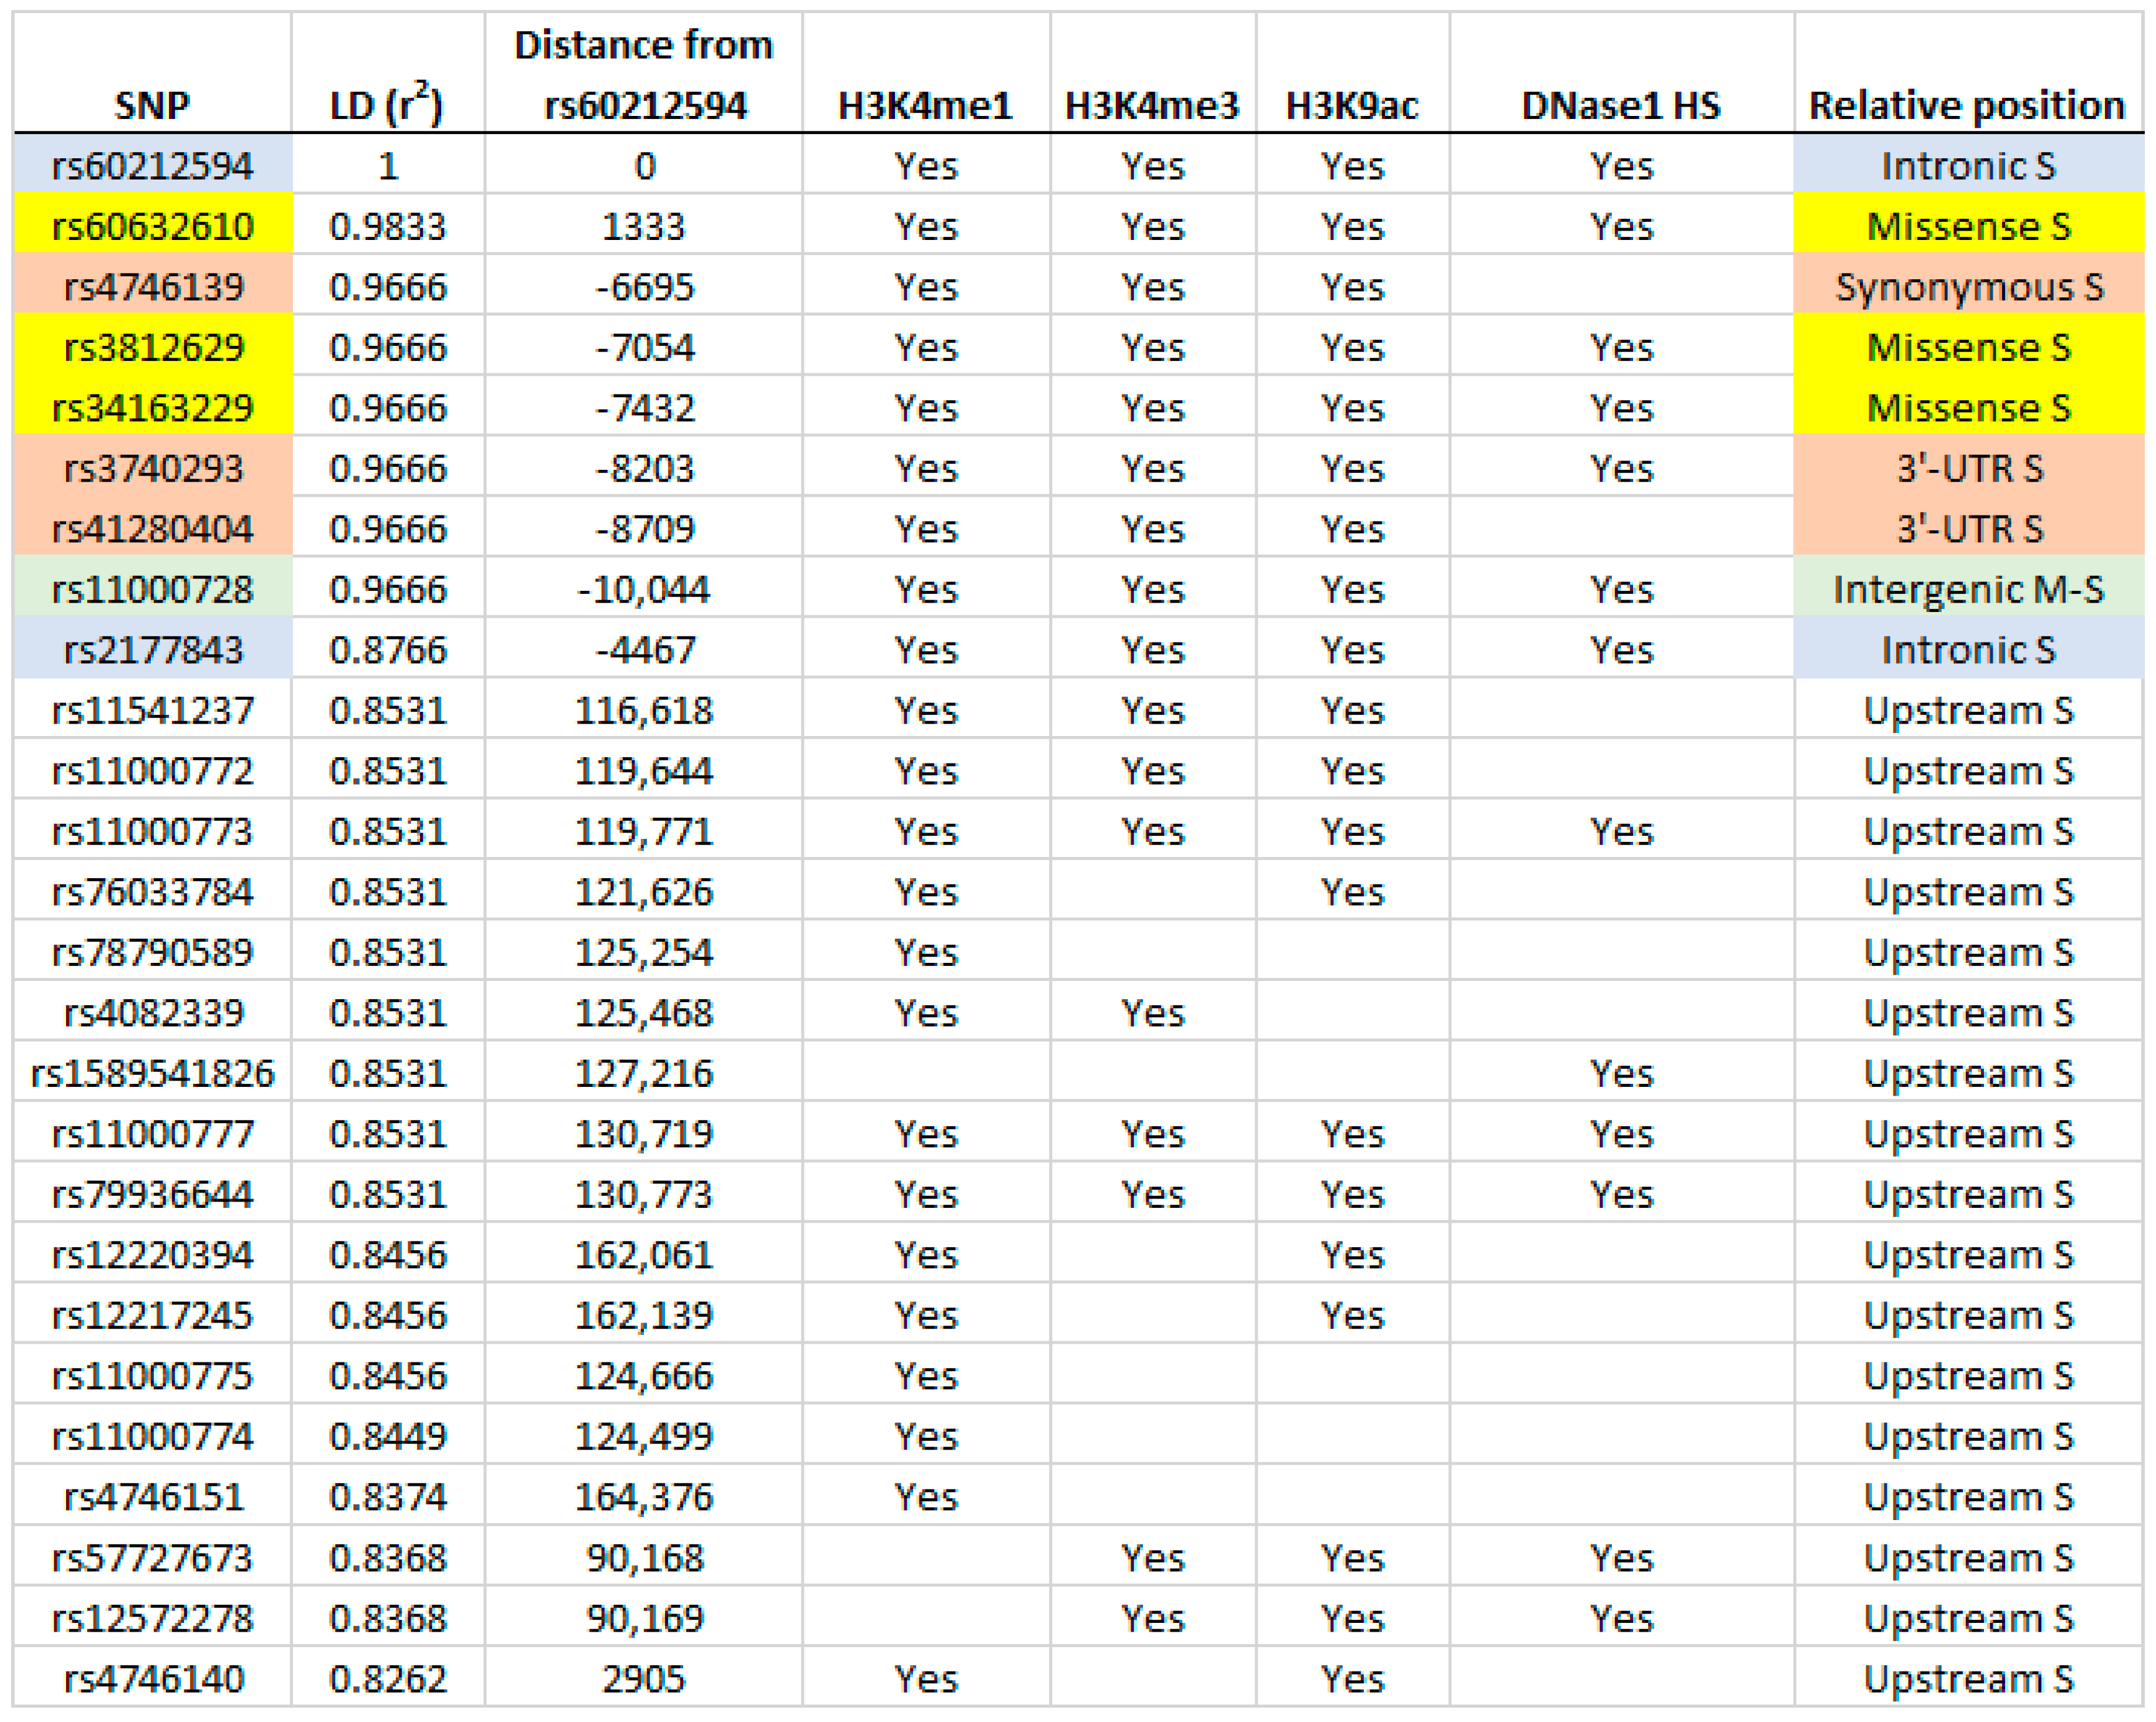Screen dimensions: 2156x1722
Task: Click the rs41280404 orange SNP cell
Action: [152, 529]
